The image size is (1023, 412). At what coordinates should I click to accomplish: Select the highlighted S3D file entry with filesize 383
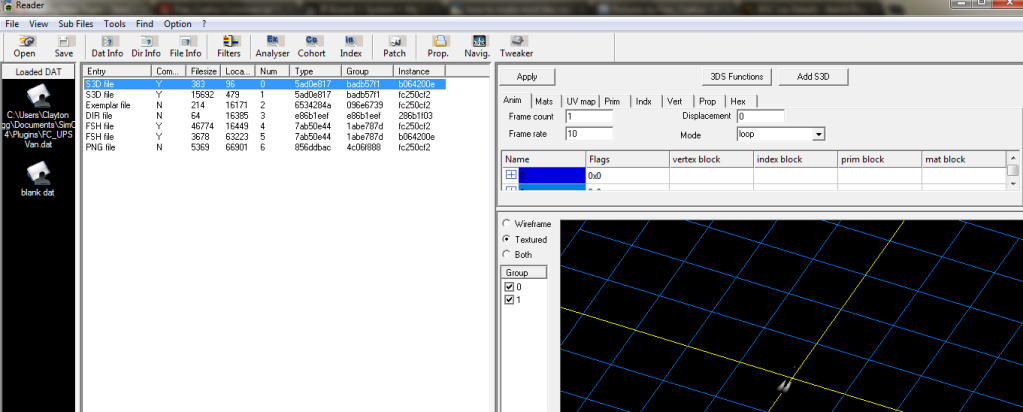pyautogui.click(x=264, y=84)
